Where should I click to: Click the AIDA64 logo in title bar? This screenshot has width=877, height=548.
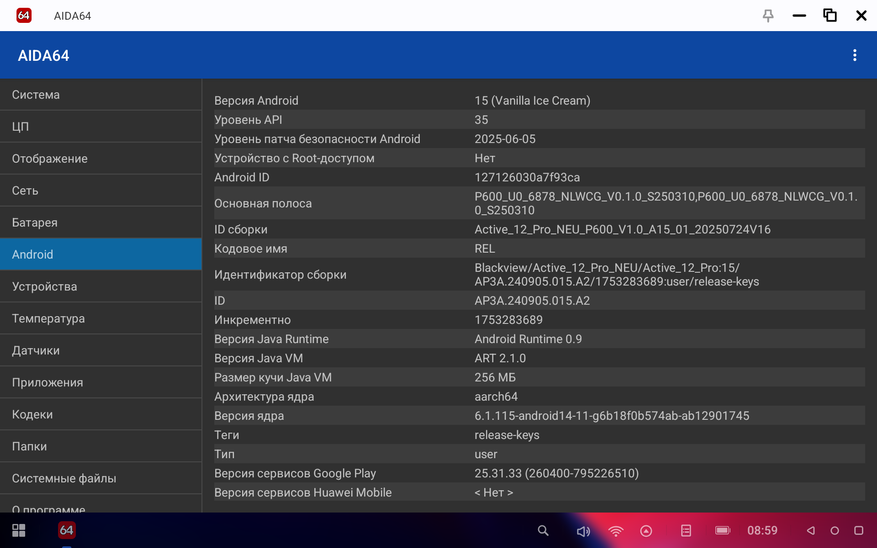point(24,16)
